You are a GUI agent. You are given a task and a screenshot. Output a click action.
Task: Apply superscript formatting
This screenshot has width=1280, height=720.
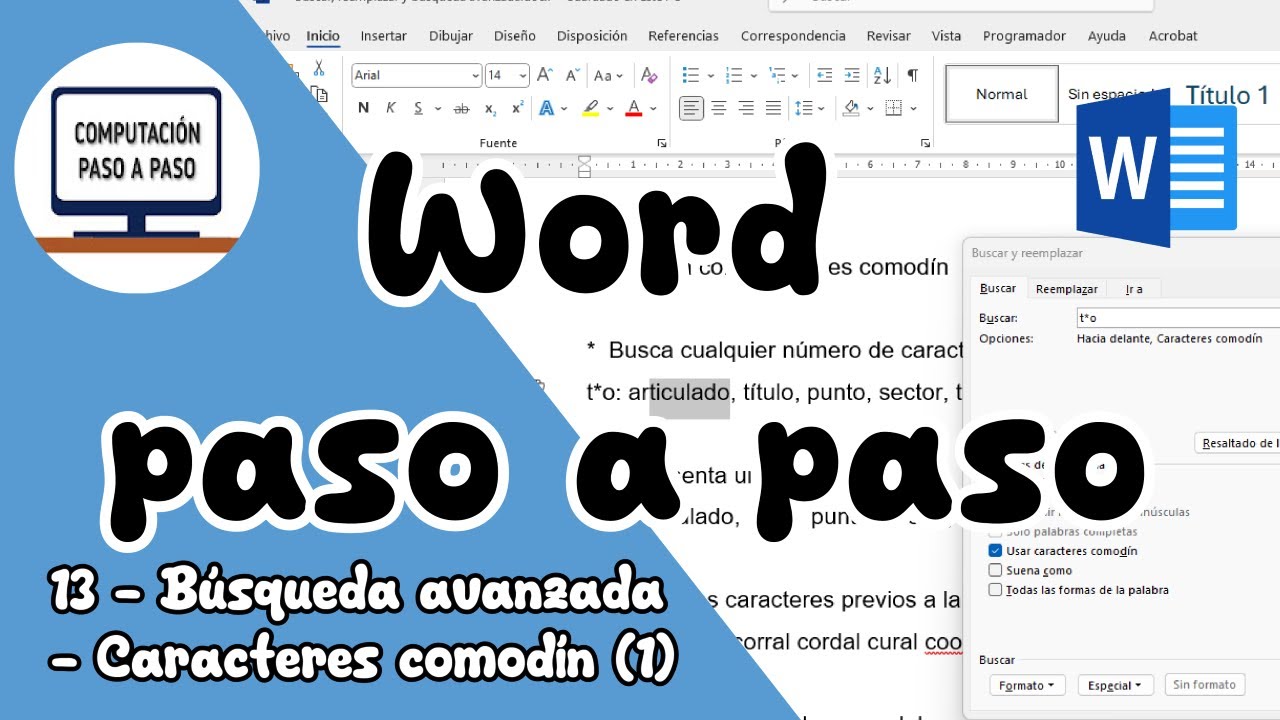[x=517, y=108]
